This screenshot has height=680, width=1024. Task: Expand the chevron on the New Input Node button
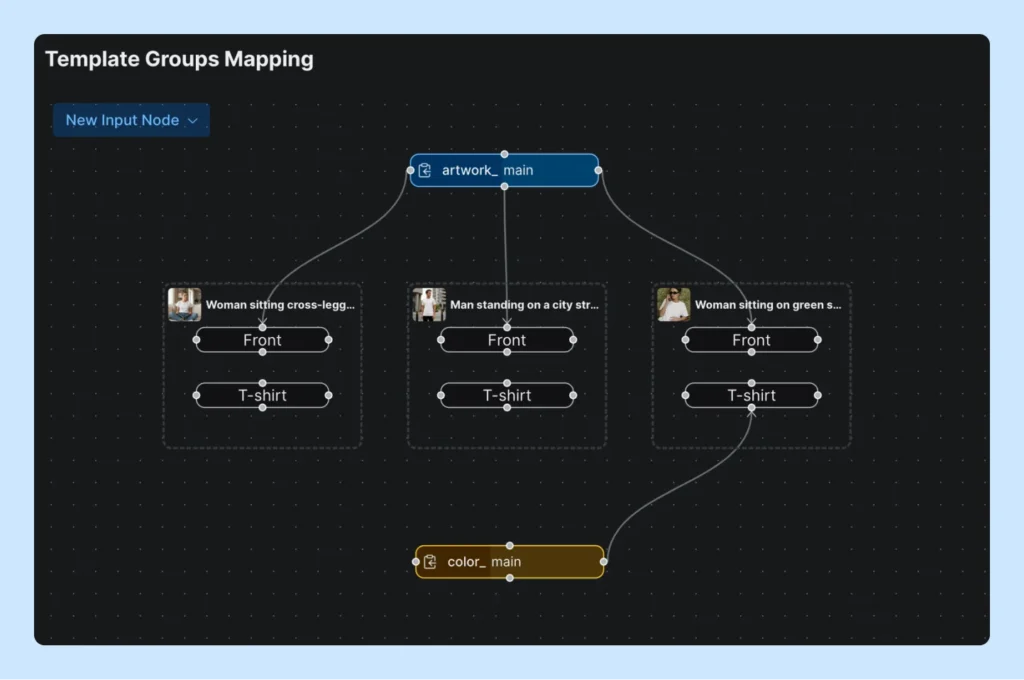(x=192, y=119)
